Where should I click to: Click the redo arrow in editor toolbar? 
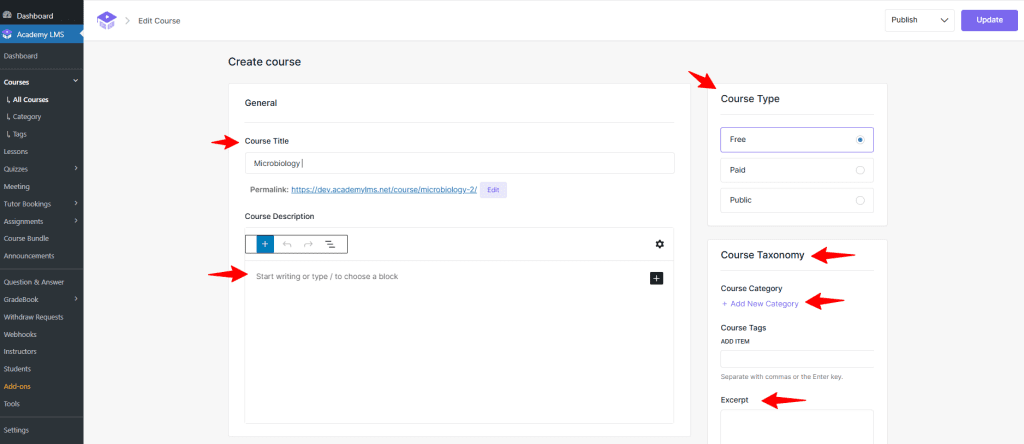click(x=308, y=243)
